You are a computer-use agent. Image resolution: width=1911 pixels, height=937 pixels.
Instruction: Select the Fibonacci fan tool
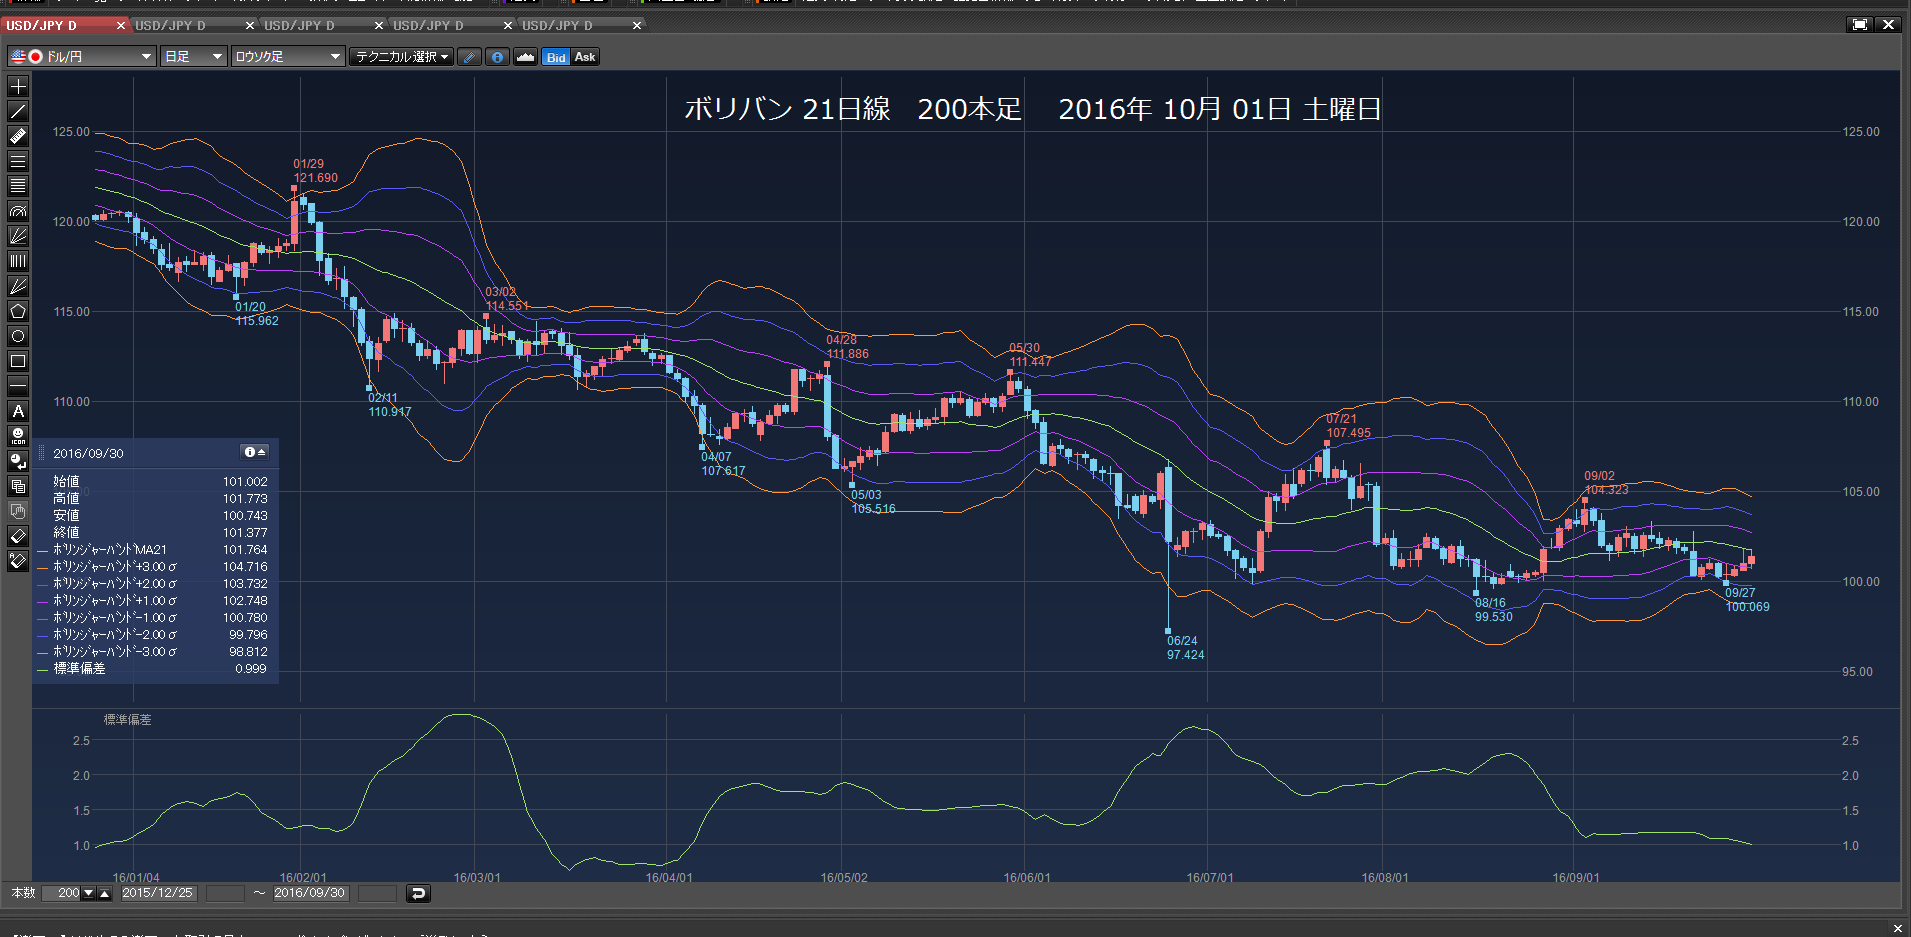[18, 236]
